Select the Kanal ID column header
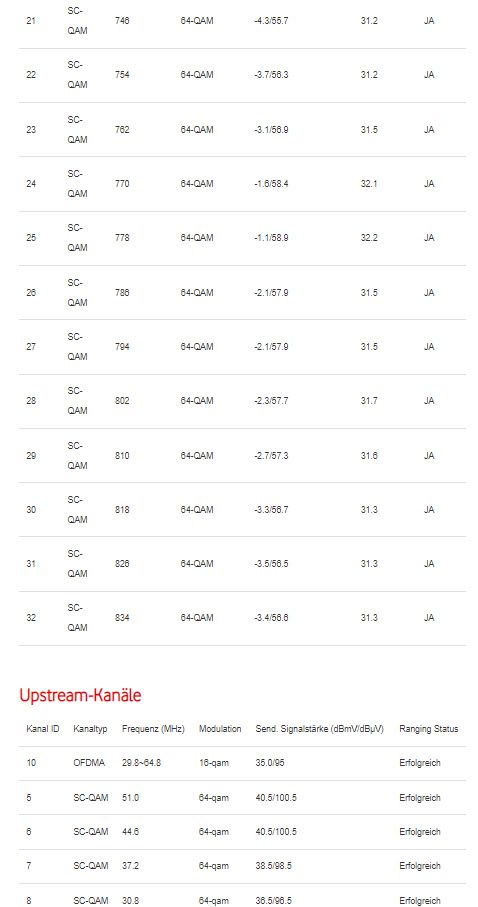 (x=43, y=729)
